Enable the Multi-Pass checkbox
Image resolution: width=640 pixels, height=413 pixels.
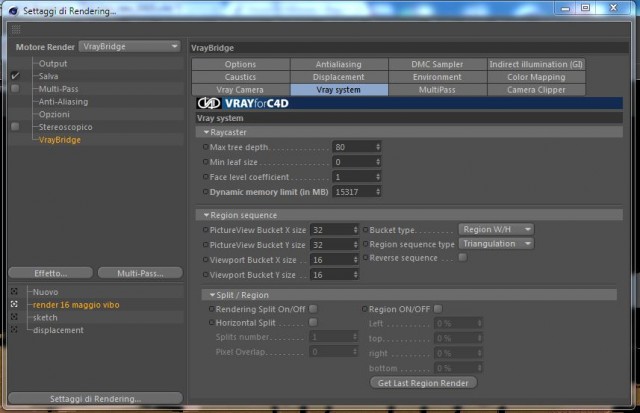pos(15,89)
